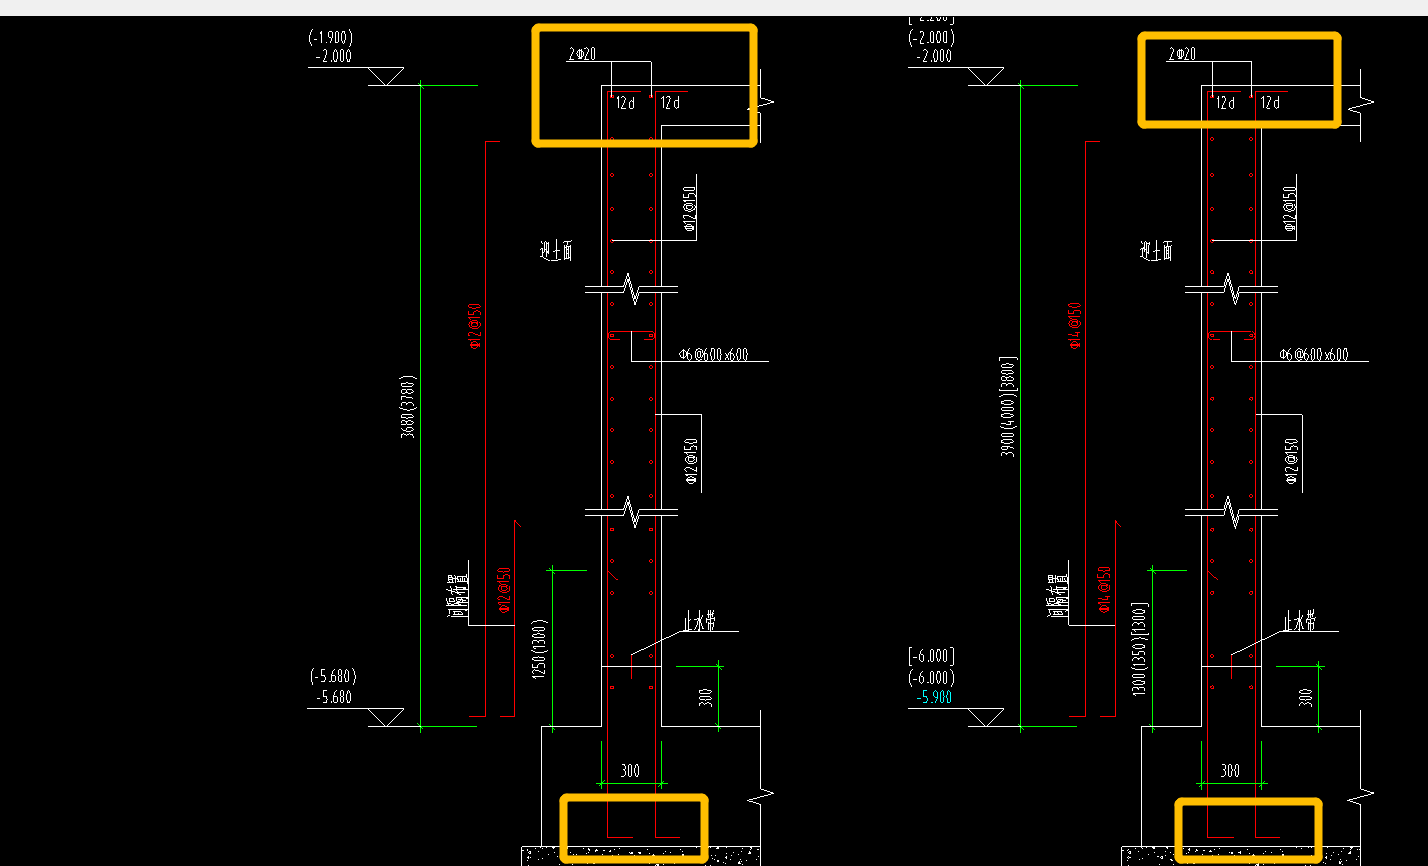Click "止水带" waterstop label in right section
1428x866 pixels.
click(x=1299, y=623)
